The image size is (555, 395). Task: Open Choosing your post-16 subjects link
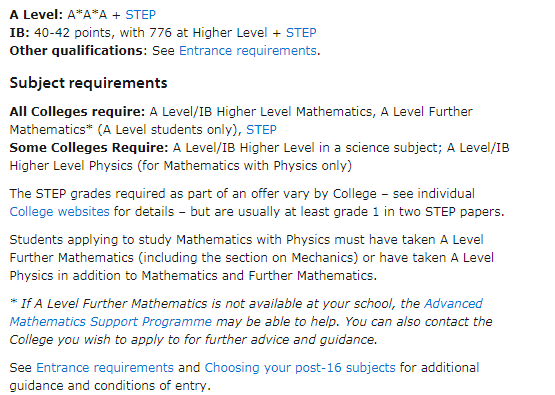300,368
